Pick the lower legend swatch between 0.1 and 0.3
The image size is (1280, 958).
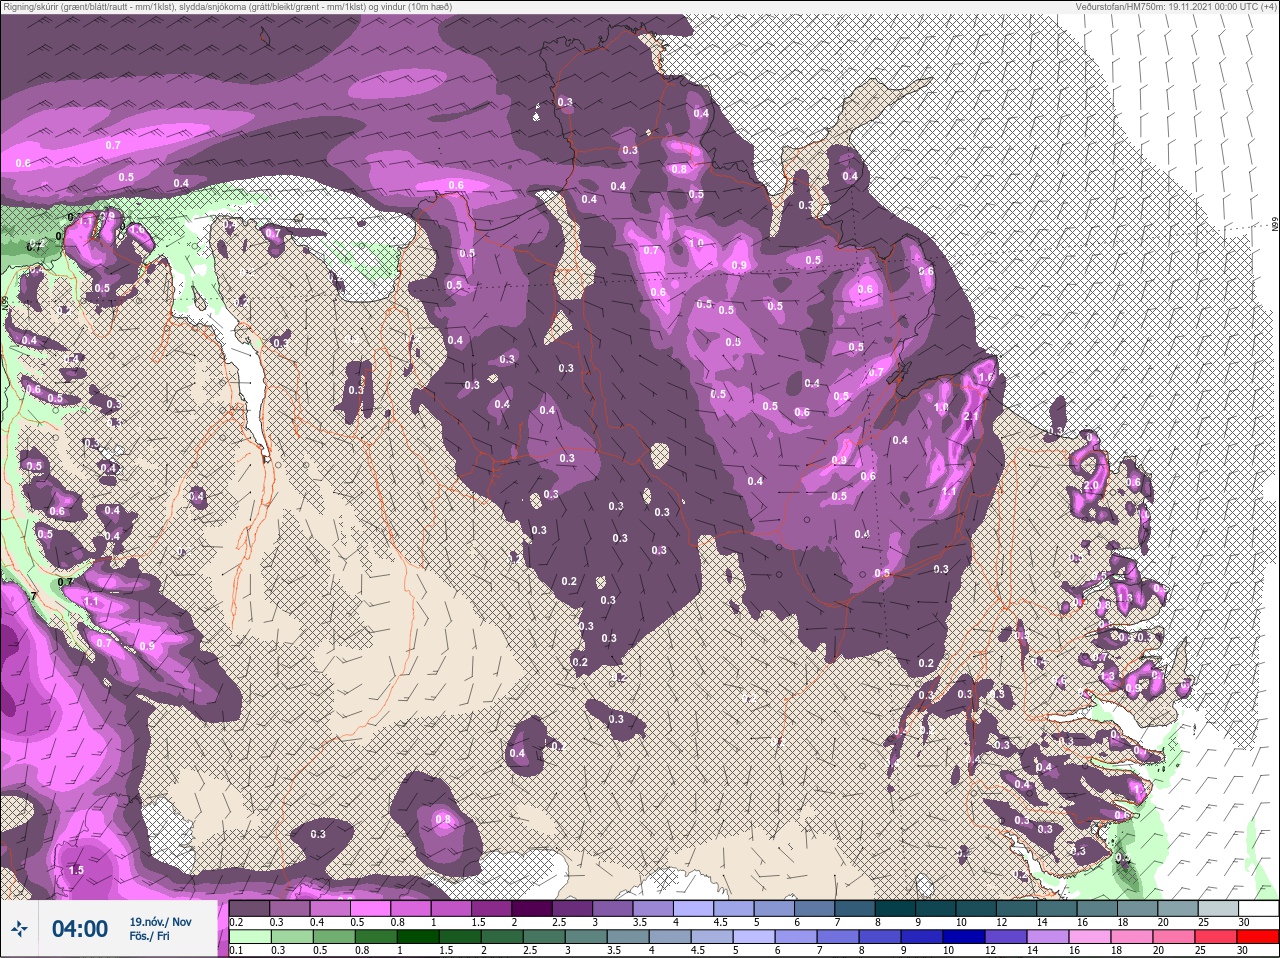pos(250,936)
